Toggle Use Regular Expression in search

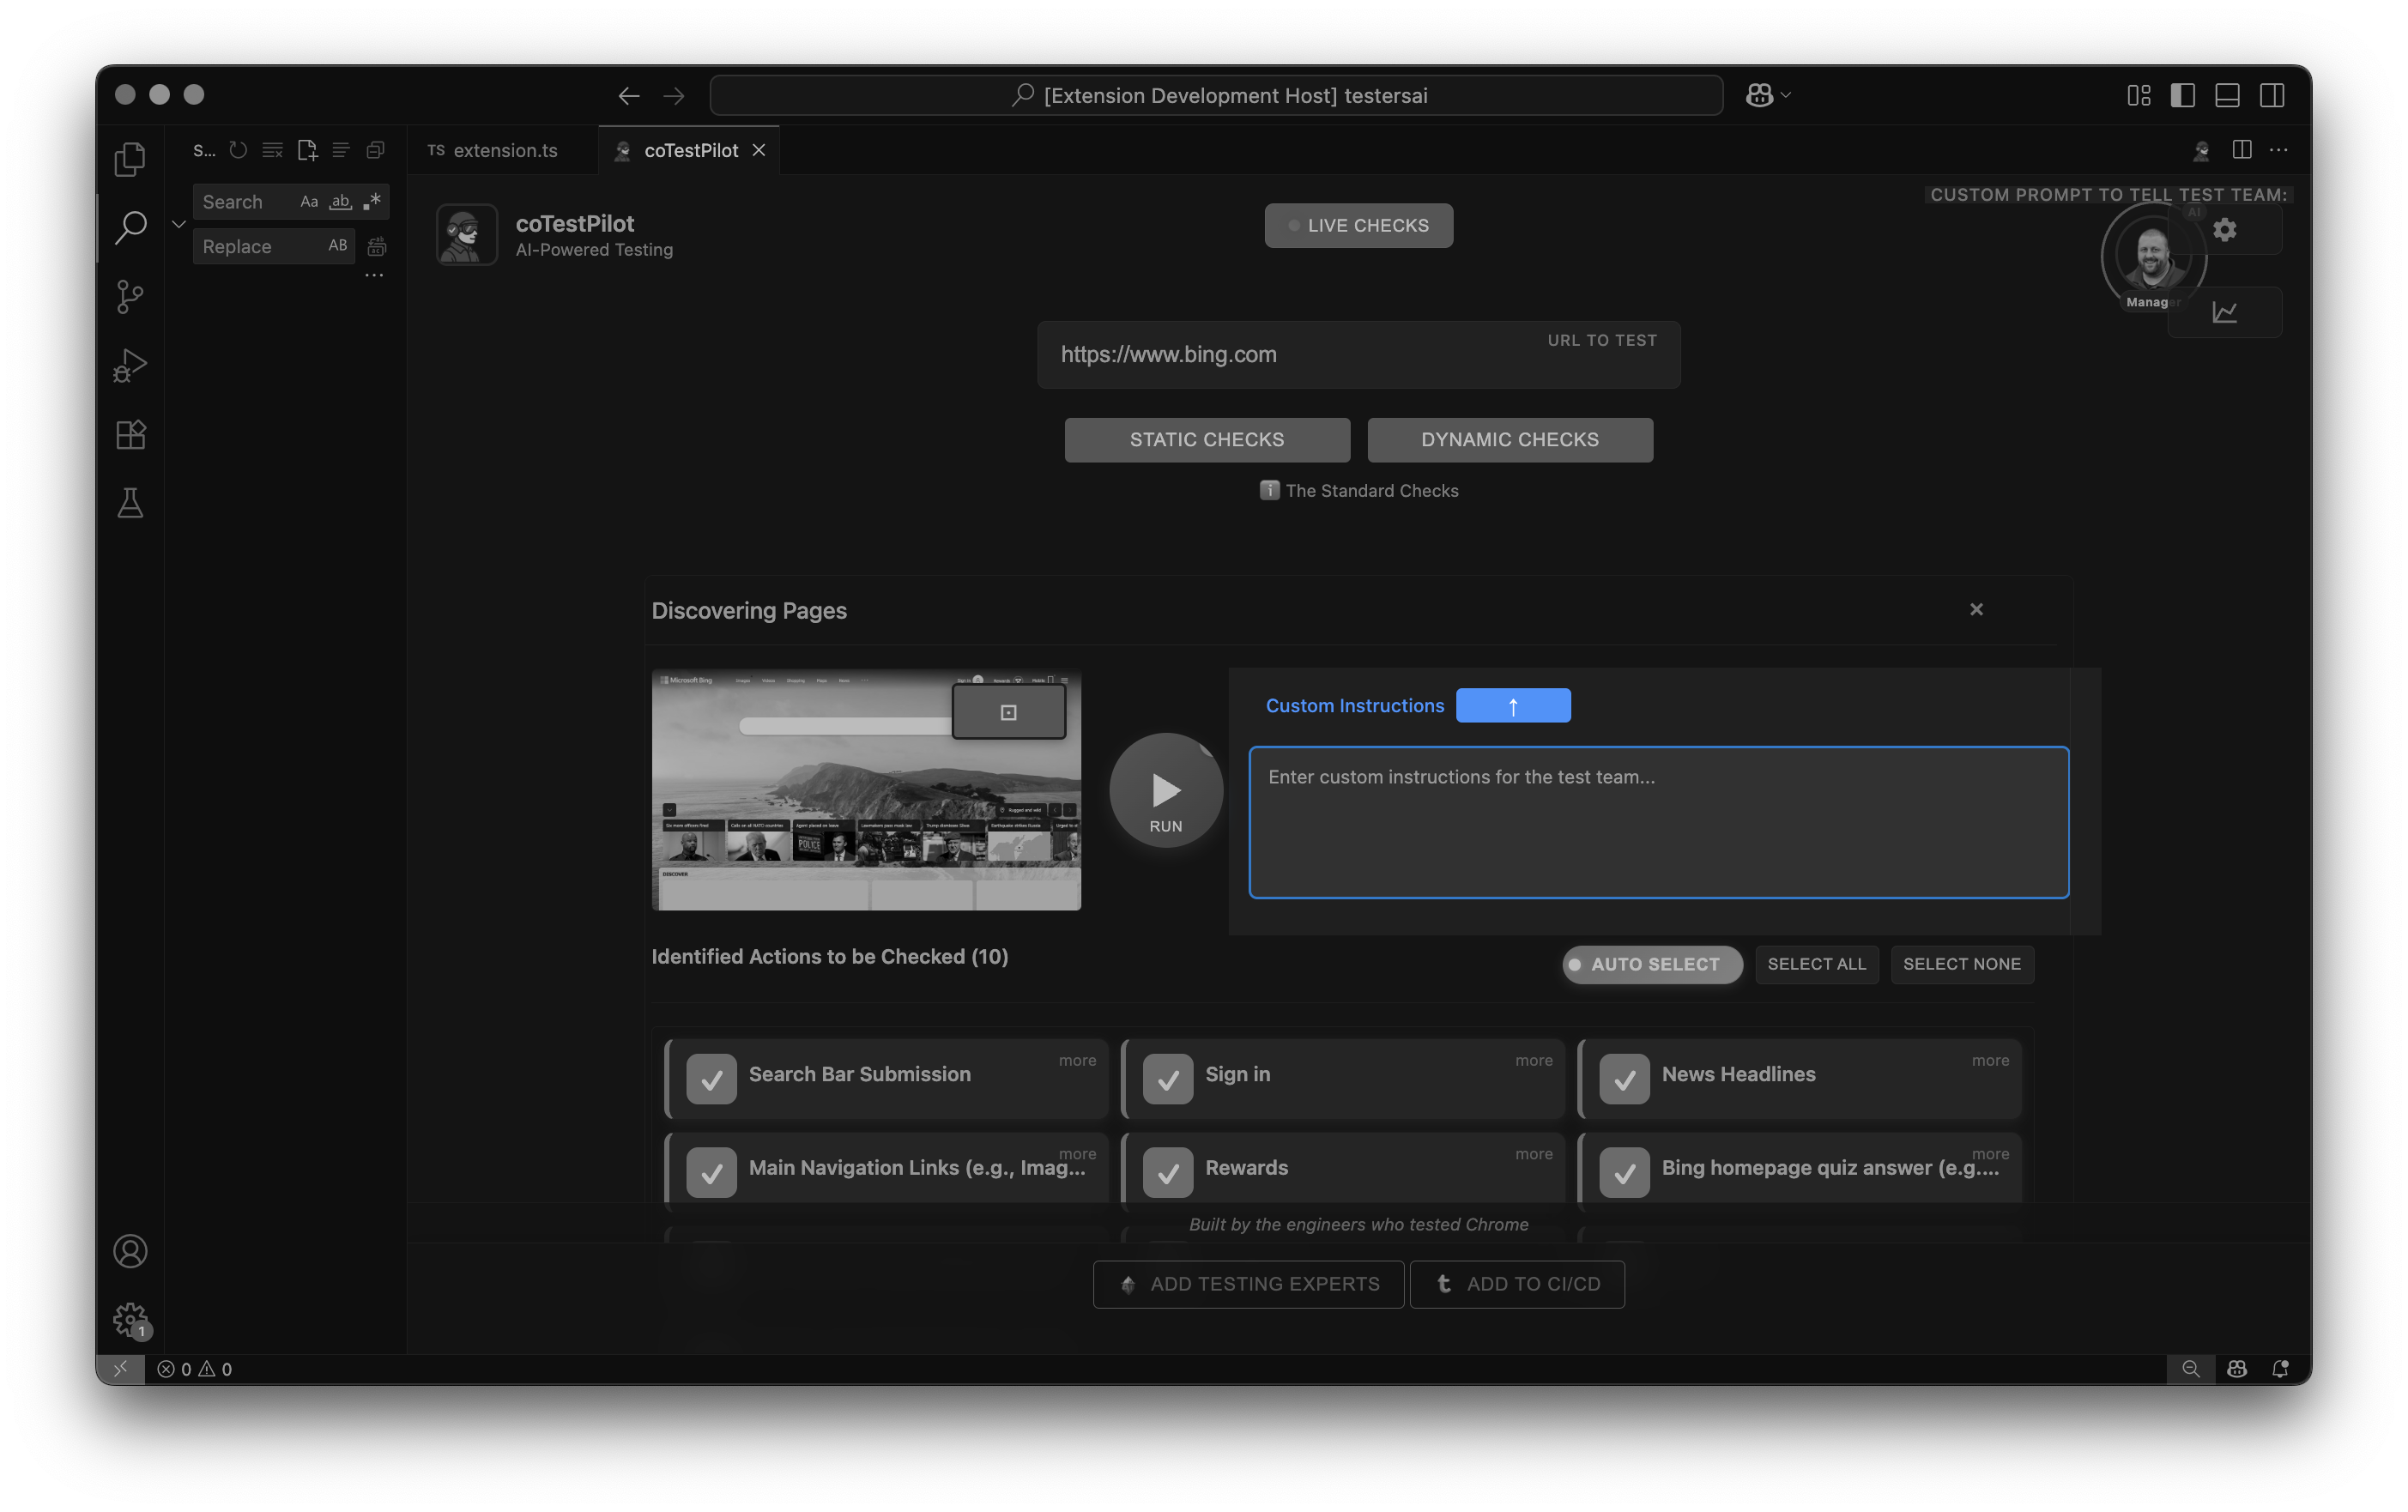(372, 202)
